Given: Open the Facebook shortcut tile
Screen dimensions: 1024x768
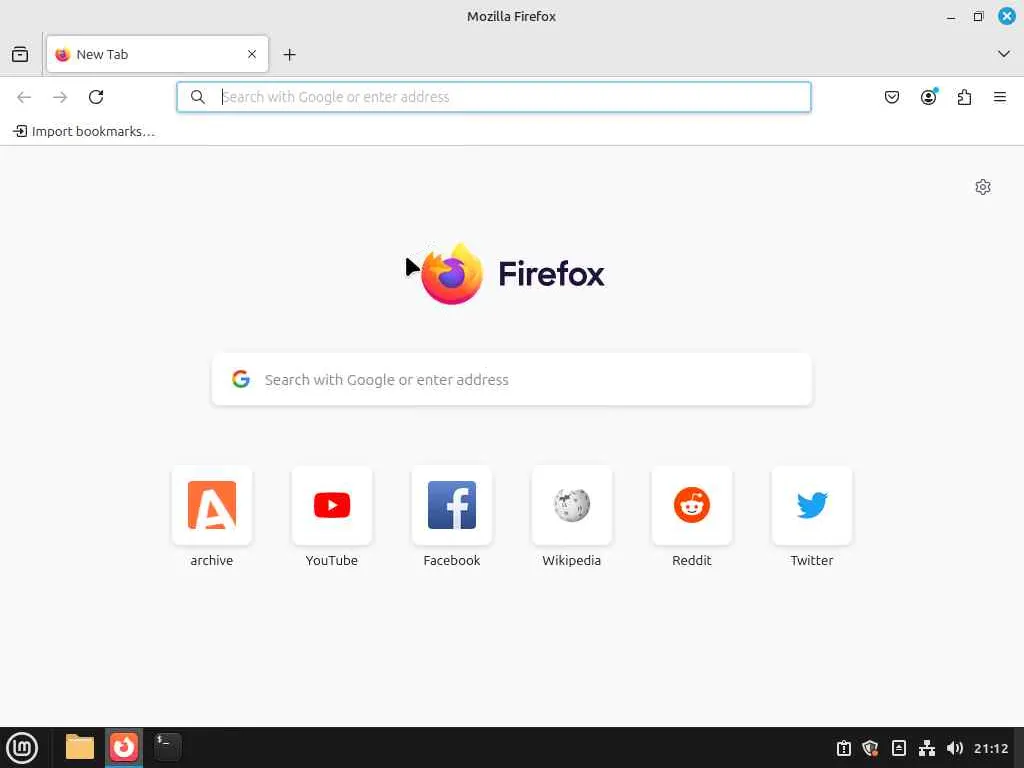Looking at the screenshot, I should [x=452, y=505].
